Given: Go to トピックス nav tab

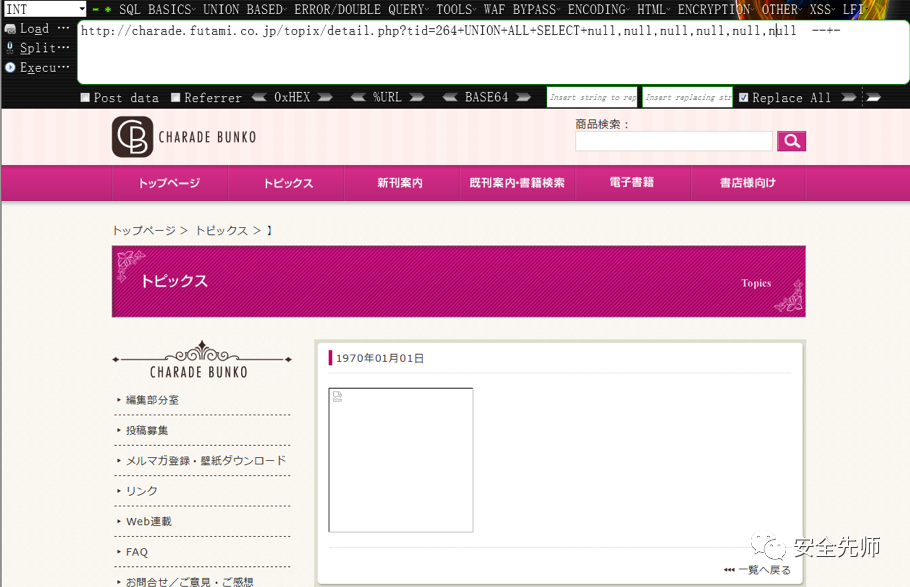Looking at the screenshot, I should (288, 183).
